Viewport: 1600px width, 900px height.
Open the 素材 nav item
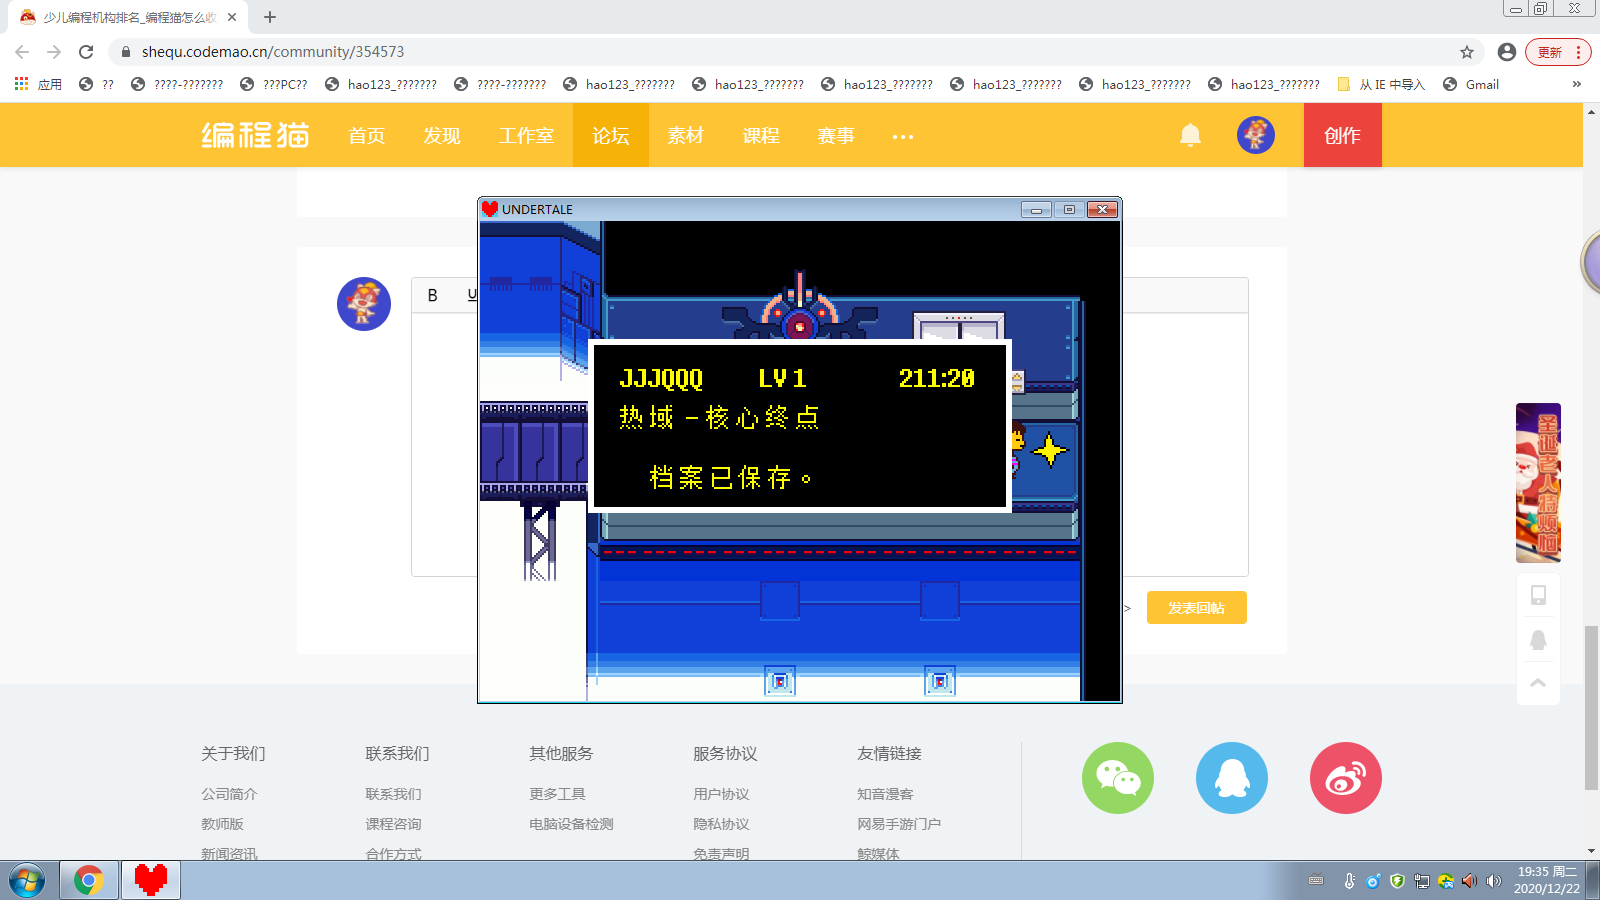686,135
